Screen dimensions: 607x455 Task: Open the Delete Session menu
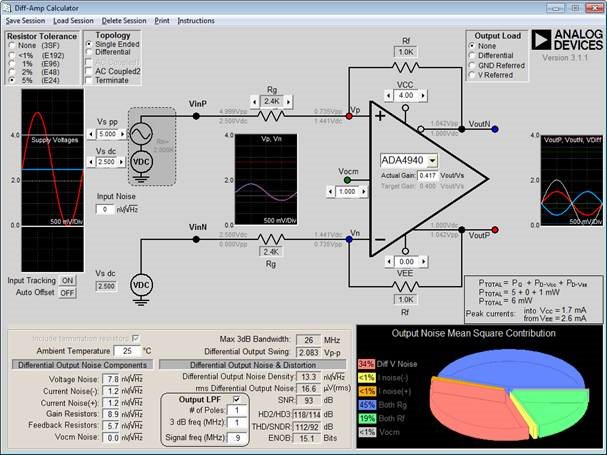click(x=124, y=21)
